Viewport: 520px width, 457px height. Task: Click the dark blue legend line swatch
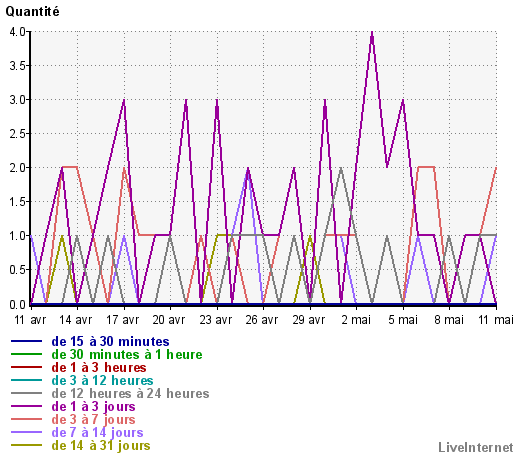point(26,341)
